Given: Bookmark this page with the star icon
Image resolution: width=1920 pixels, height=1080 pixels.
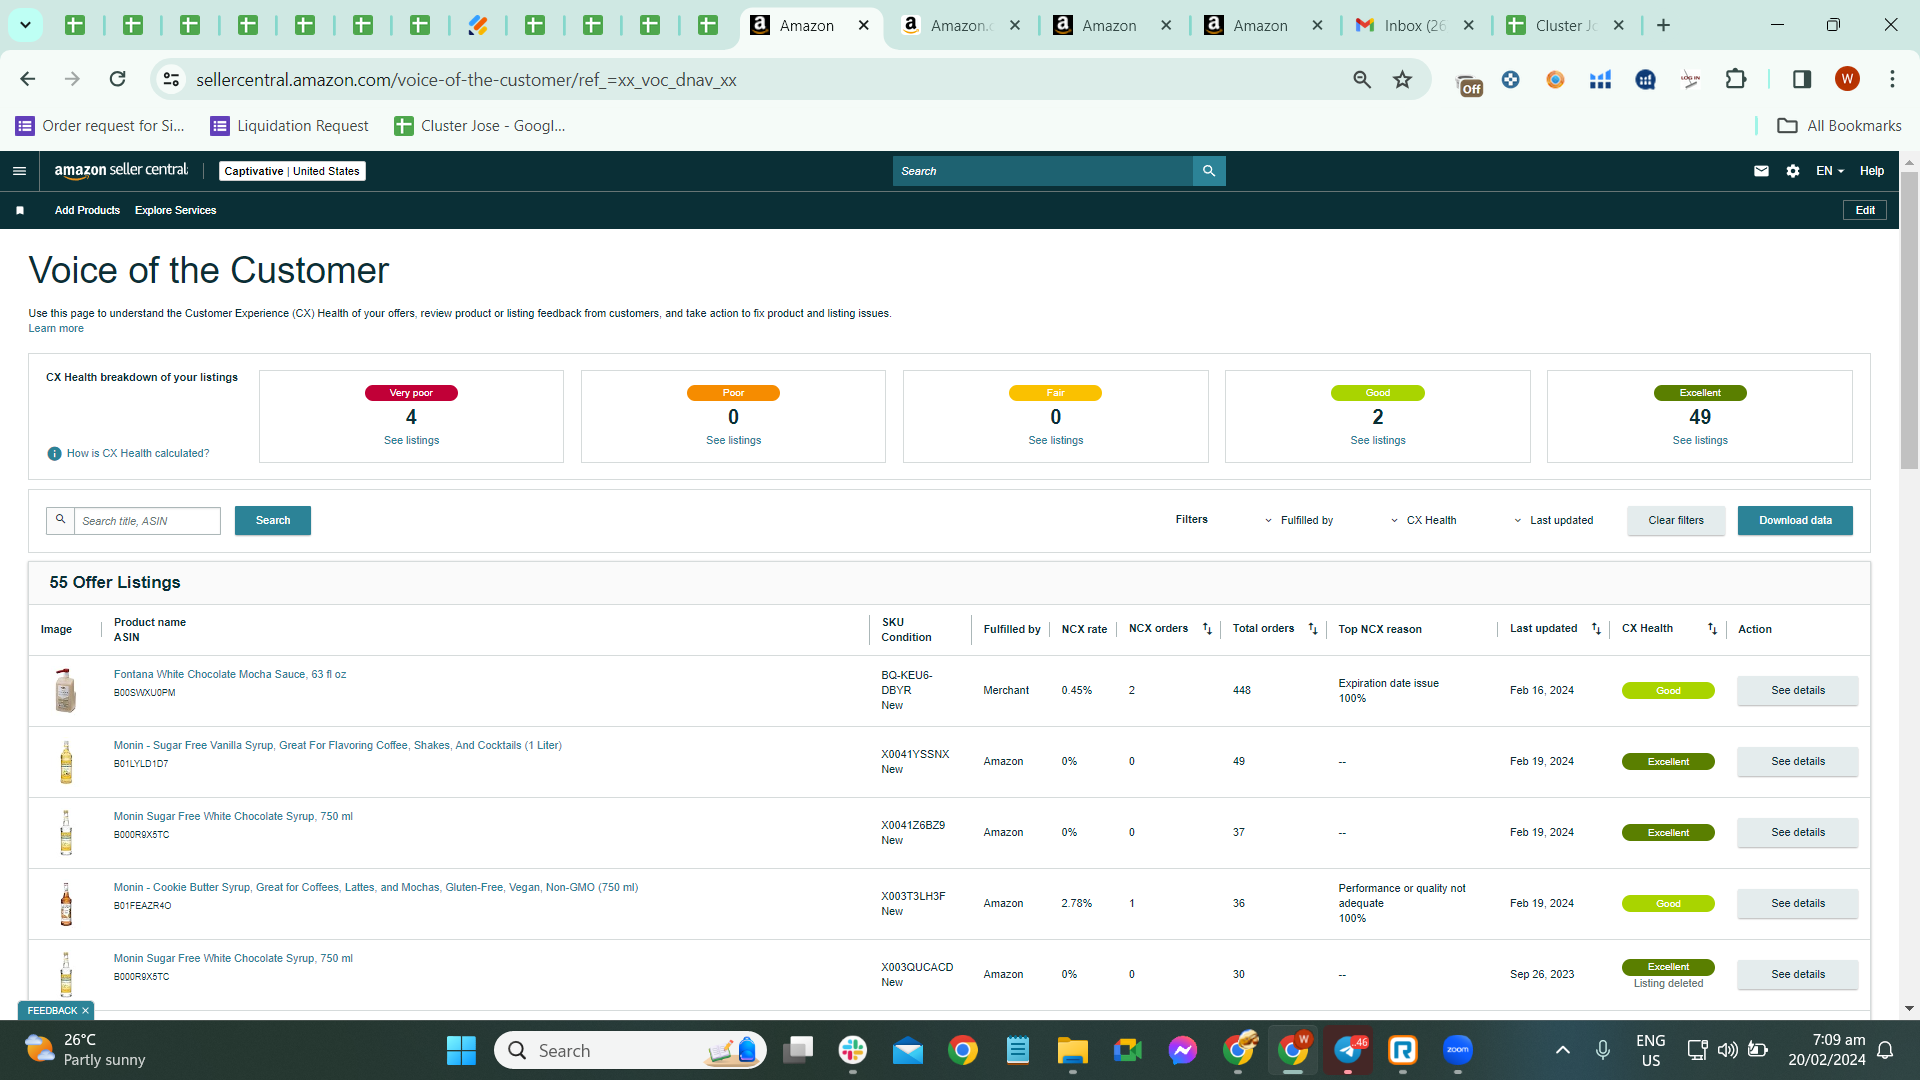Looking at the screenshot, I should point(1403,79).
